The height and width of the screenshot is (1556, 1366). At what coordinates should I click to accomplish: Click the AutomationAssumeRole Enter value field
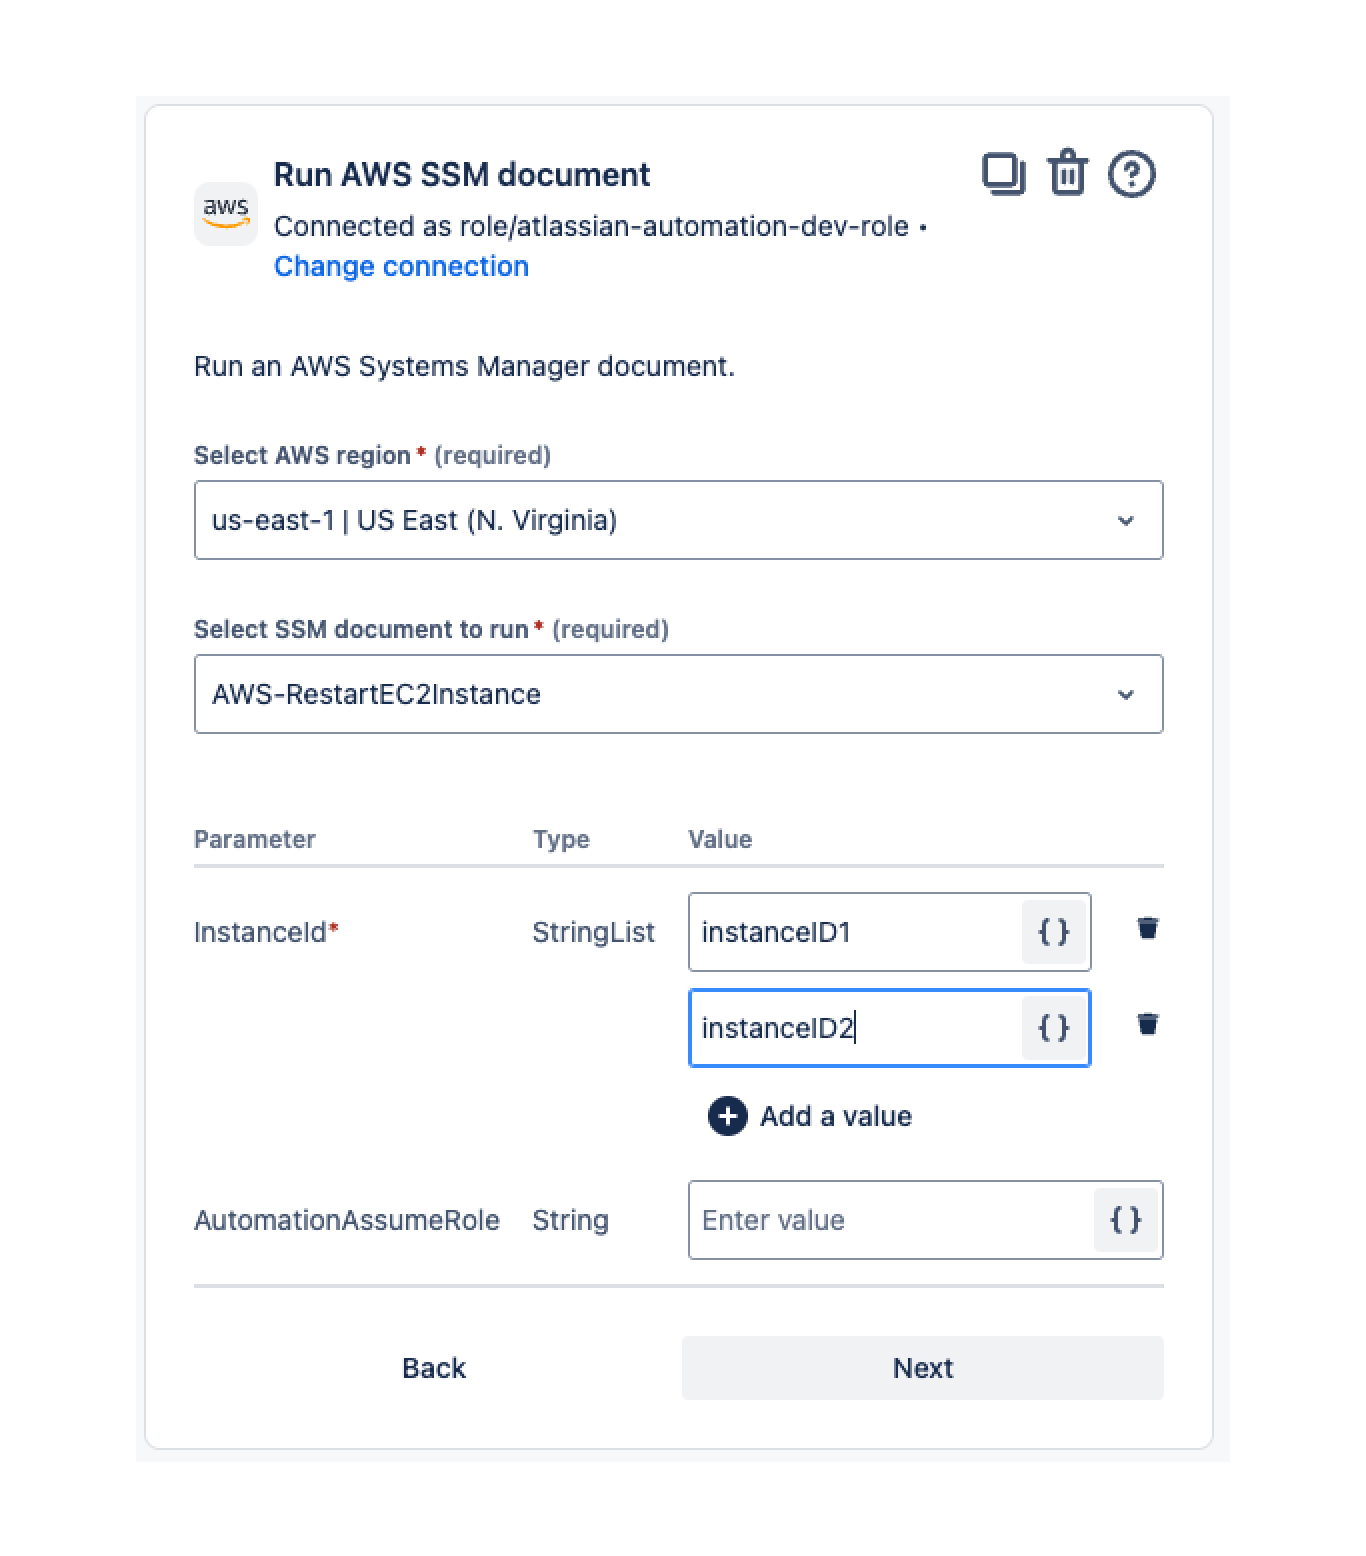tap(890, 1220)
